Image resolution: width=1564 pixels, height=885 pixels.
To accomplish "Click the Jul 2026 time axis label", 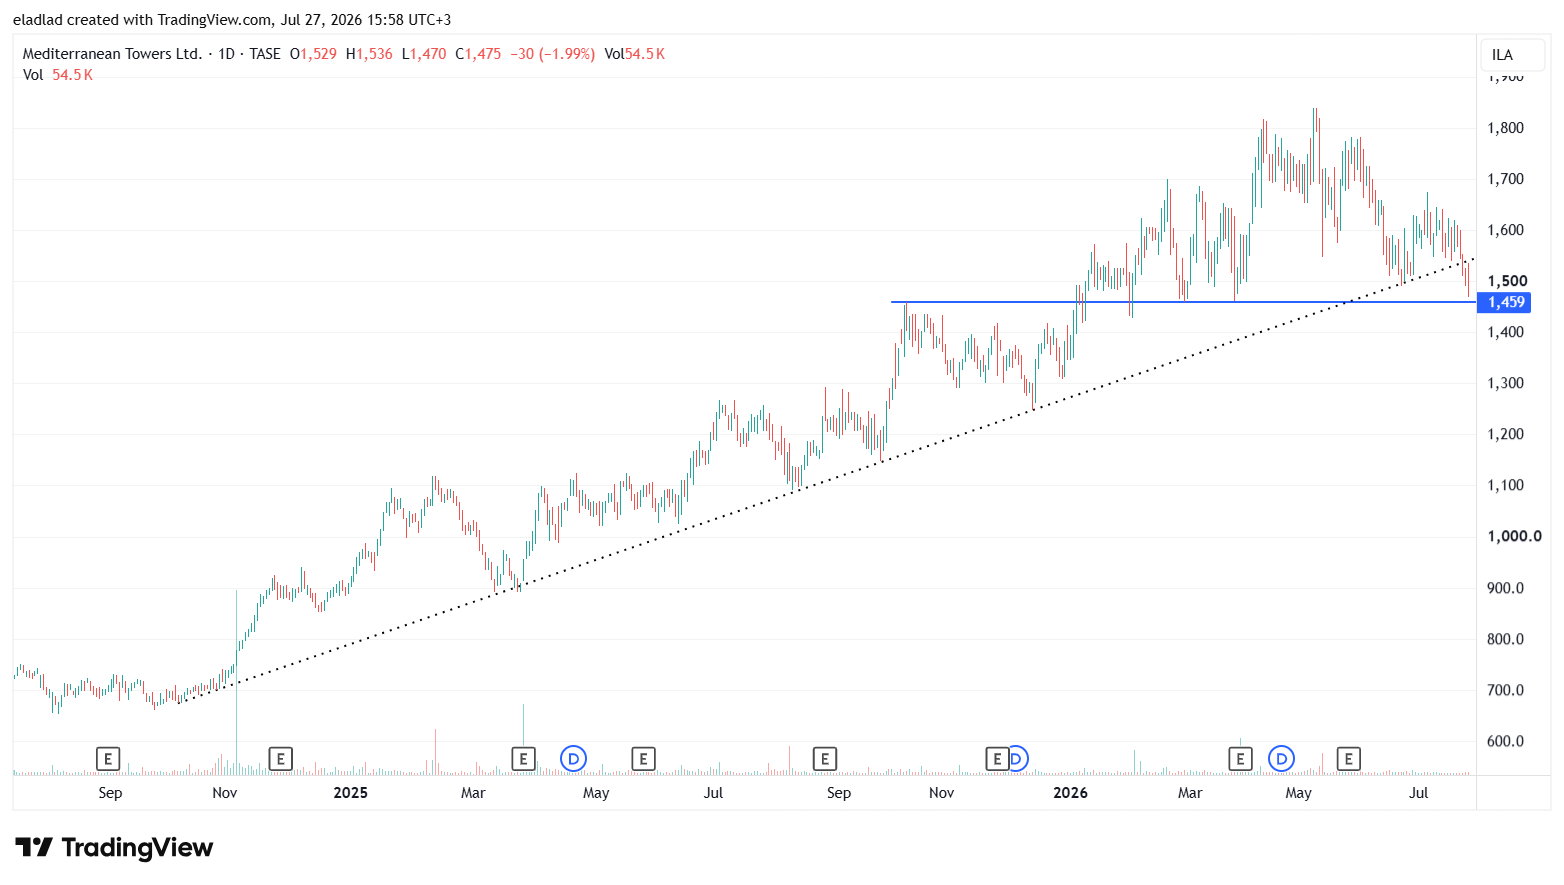I will click(x=1418, y=793).
